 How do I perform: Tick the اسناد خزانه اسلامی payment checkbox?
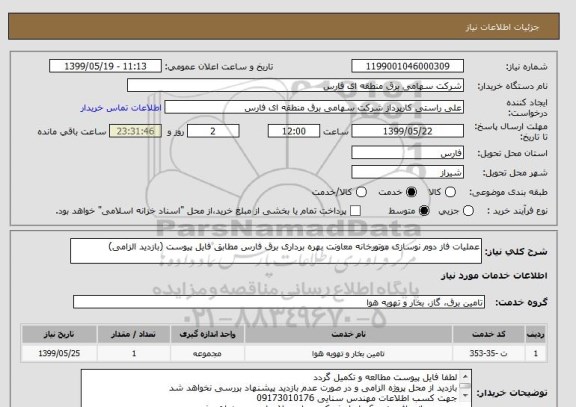pos(355,211)
